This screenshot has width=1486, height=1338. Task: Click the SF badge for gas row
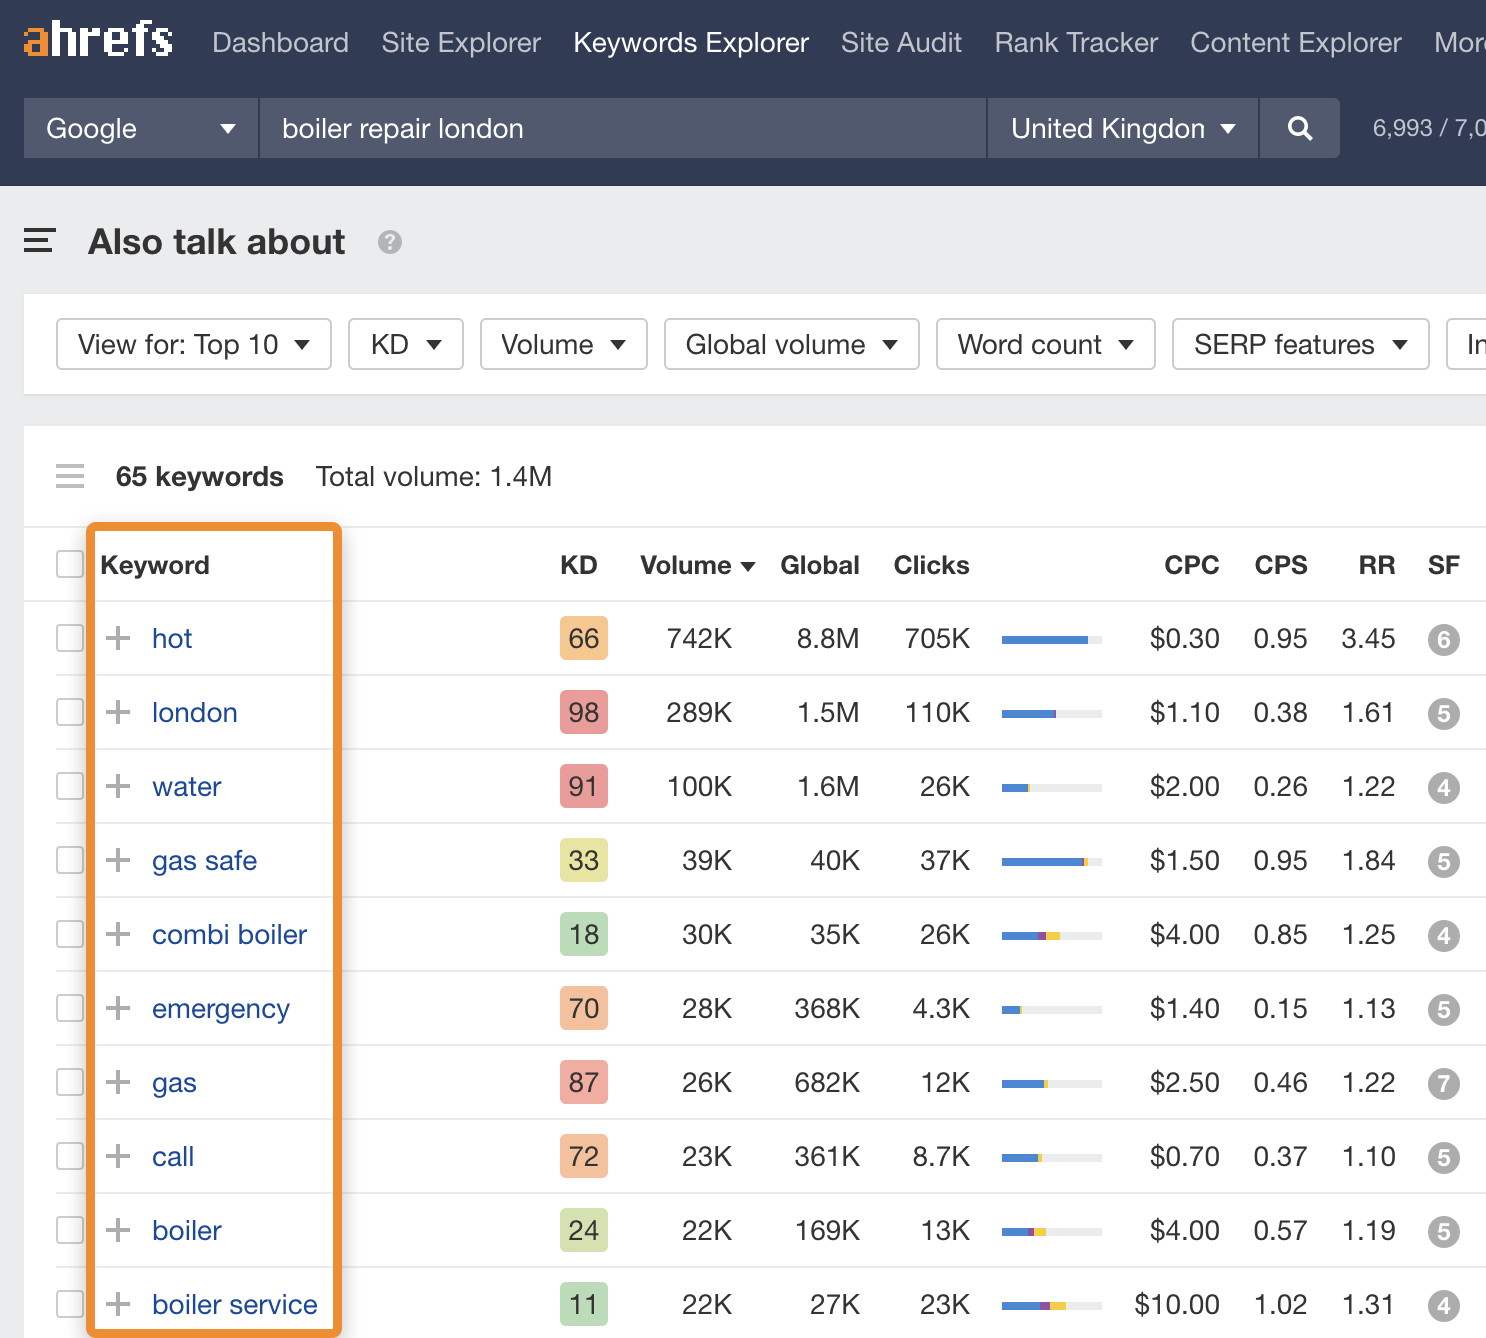click(1443, 1083)
